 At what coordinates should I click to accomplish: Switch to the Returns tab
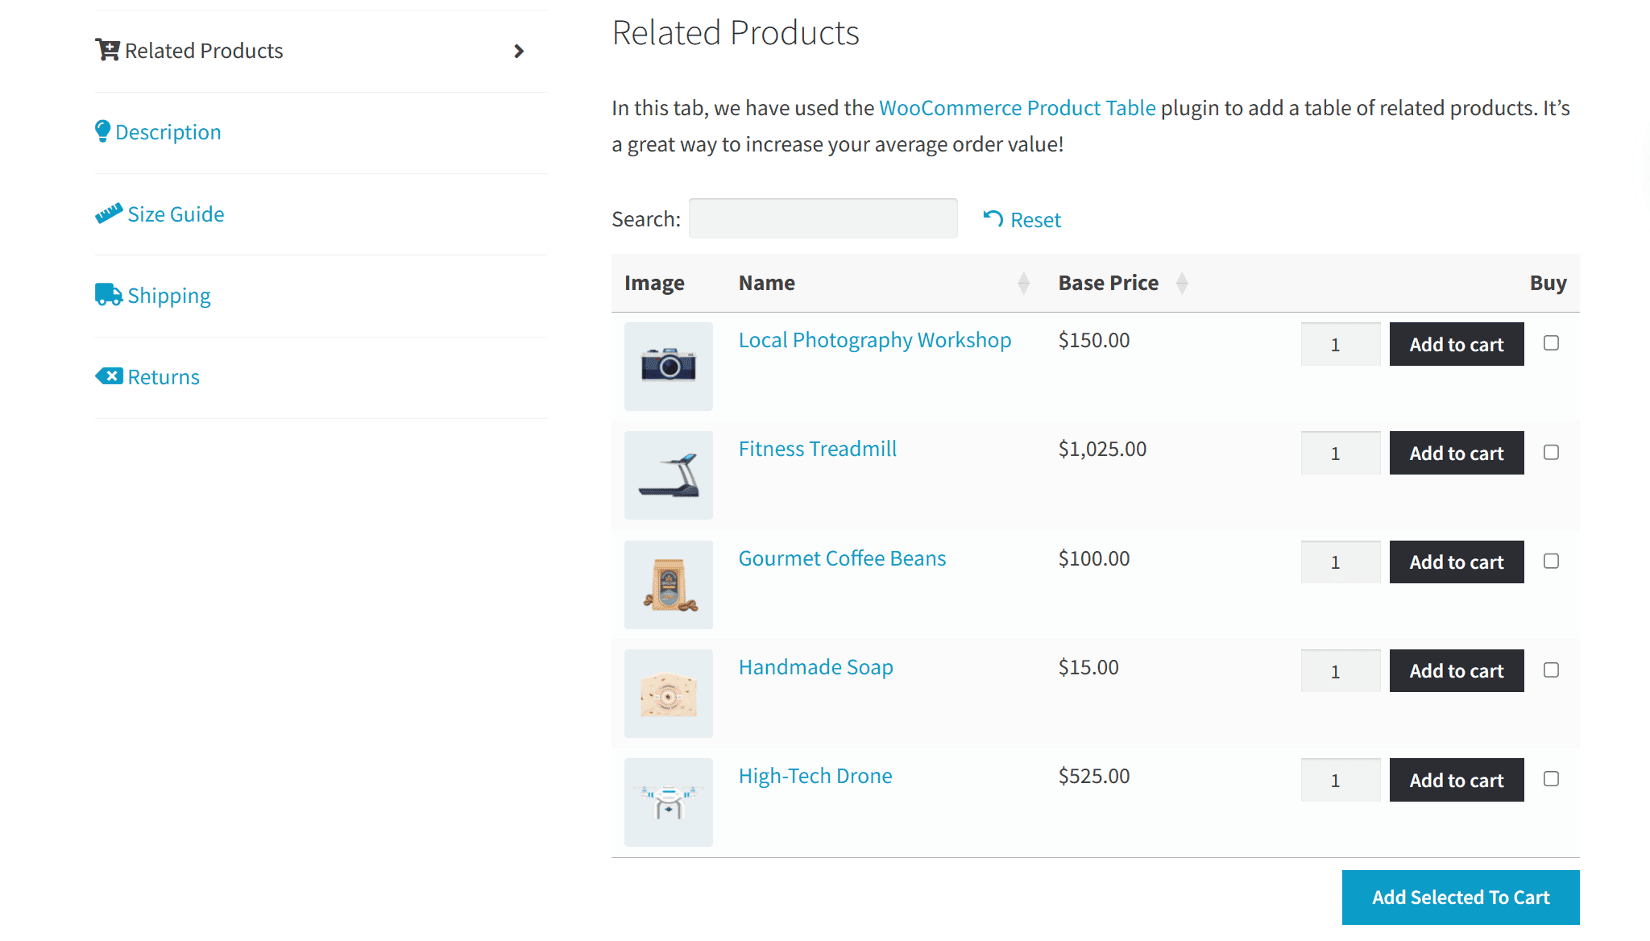(163, 376)
